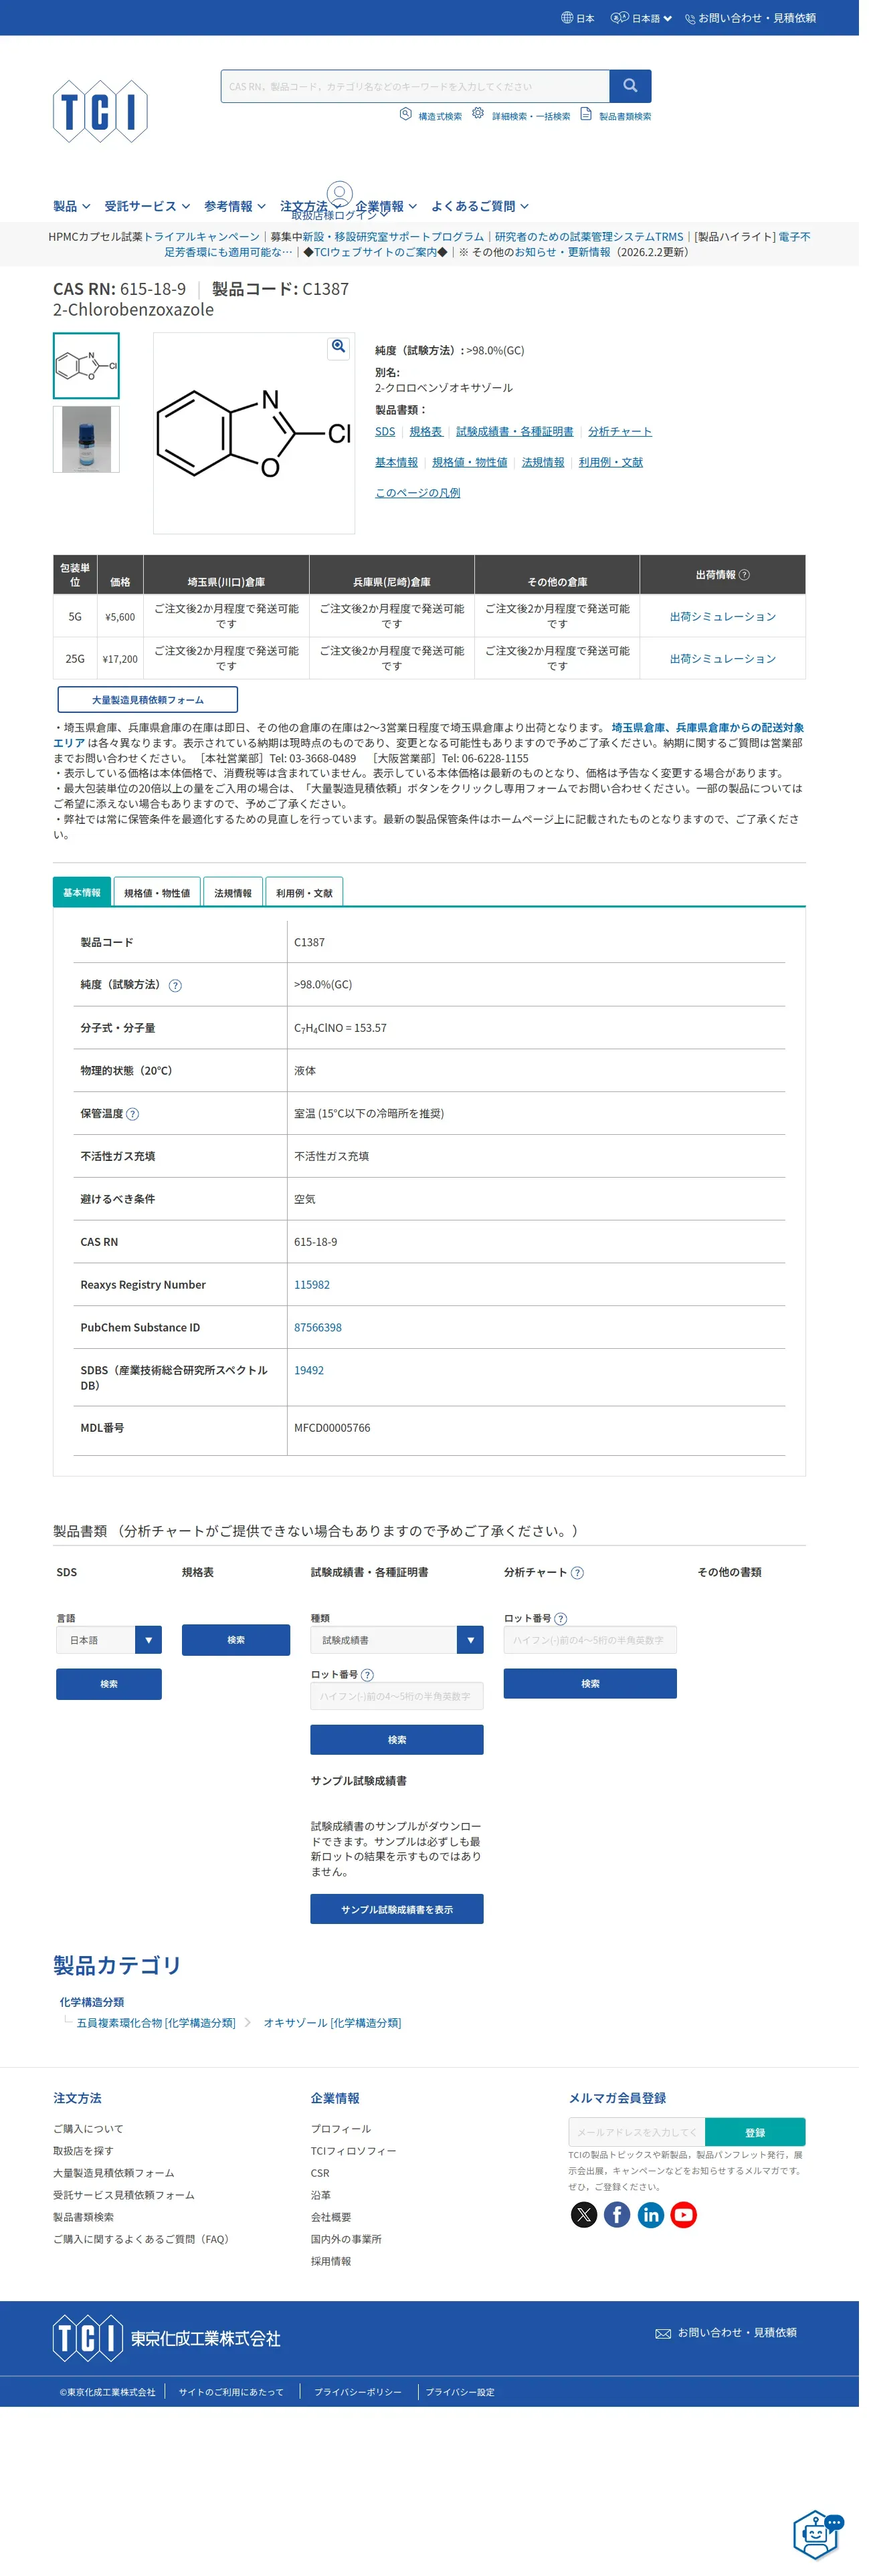The height and width of the screenshot is (2576, 869).
Task: Switch to the 規格値・物性値 tab
Action: [x=157, y=892]
